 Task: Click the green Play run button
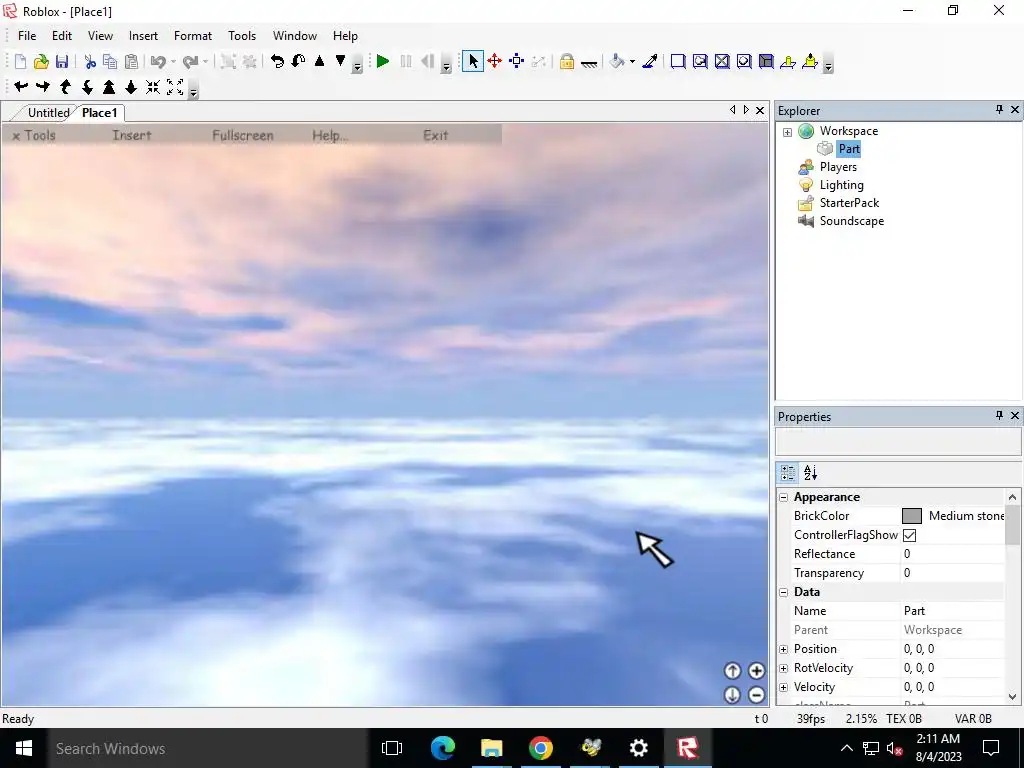383,61
